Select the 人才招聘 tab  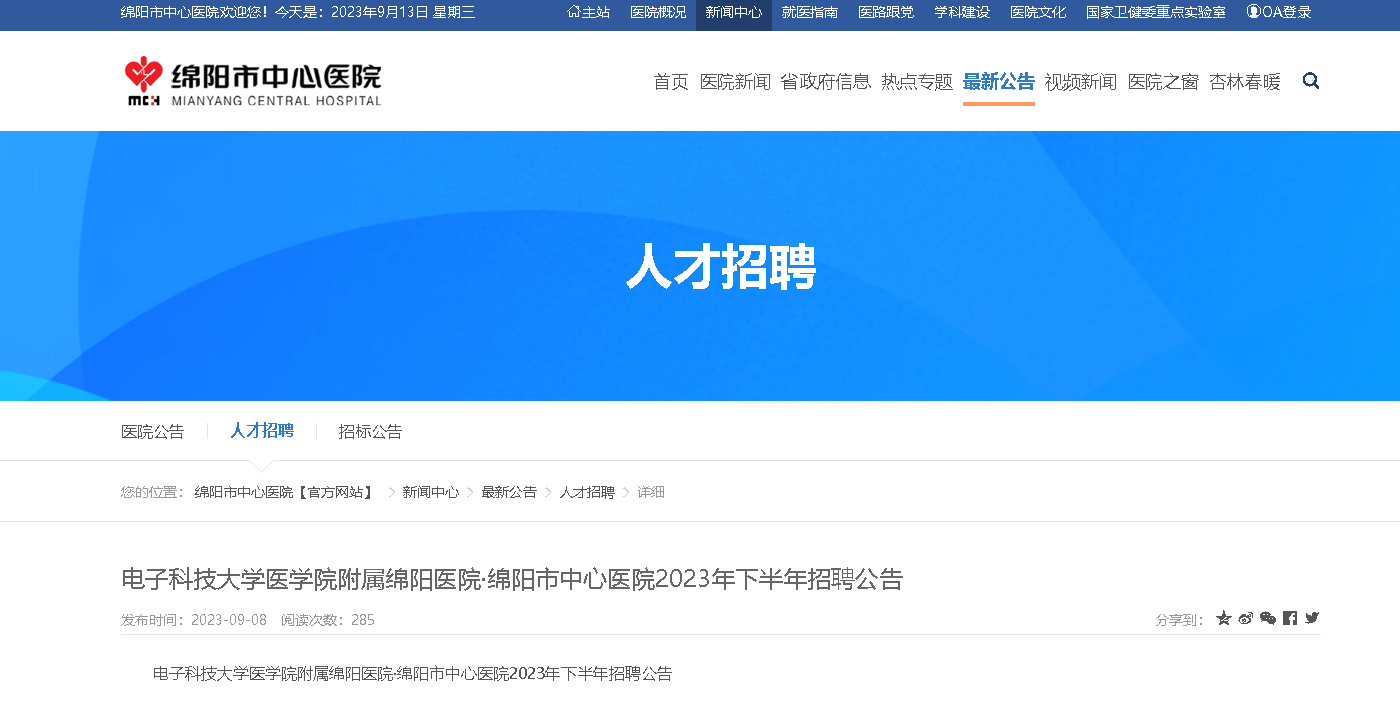pos(262,431)
